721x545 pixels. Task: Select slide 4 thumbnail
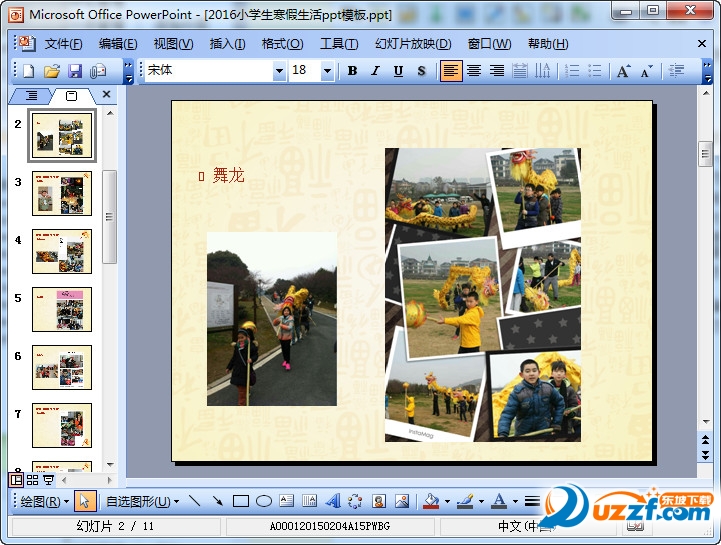pyautogui.click(x=62, y=252)
